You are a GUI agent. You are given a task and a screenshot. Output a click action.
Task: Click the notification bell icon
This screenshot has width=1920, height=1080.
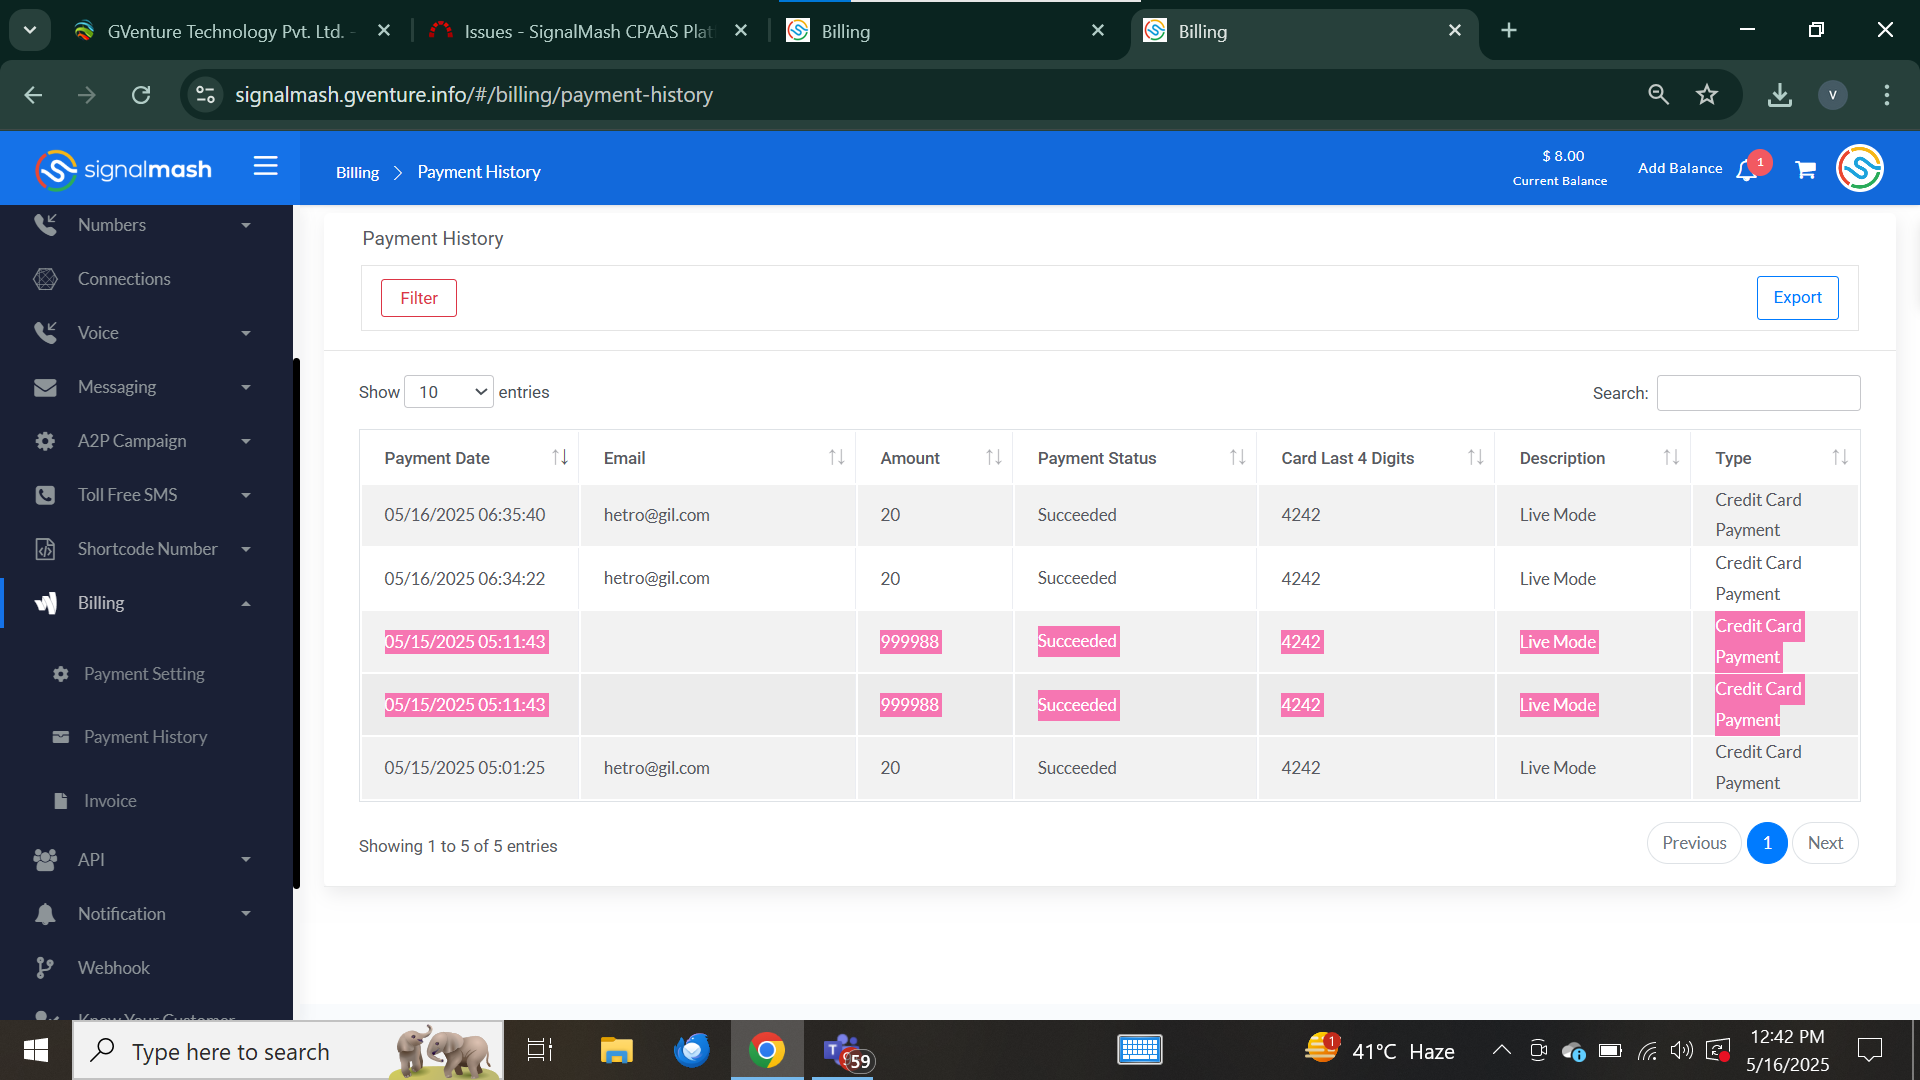[1747, 170]
